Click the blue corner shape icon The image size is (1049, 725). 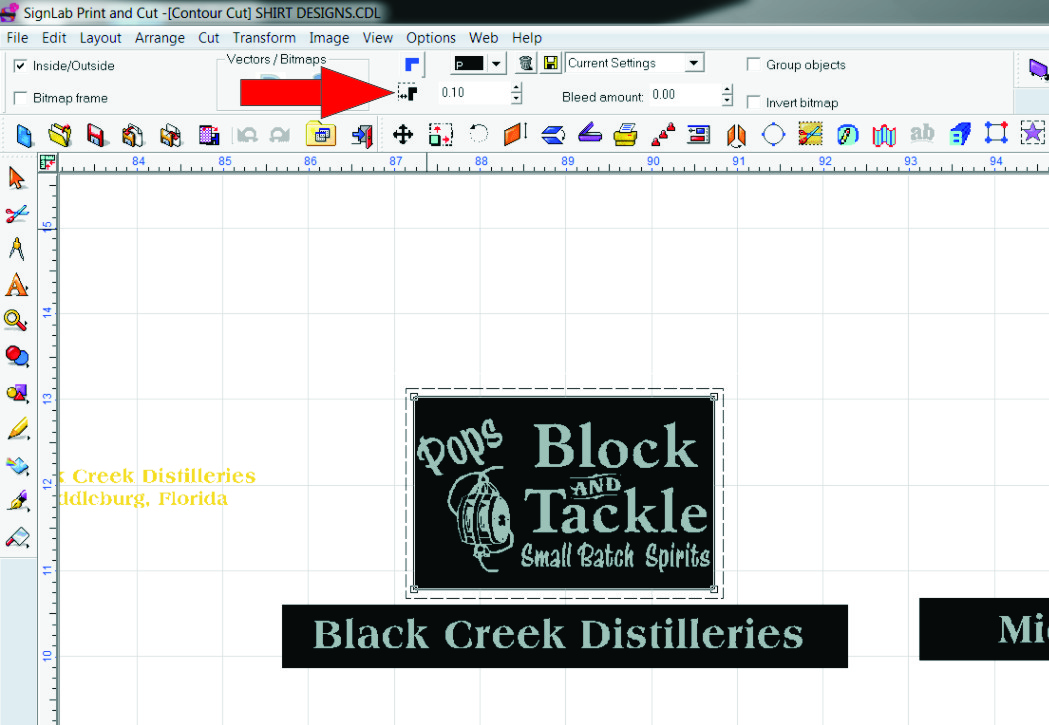[412, 64]
